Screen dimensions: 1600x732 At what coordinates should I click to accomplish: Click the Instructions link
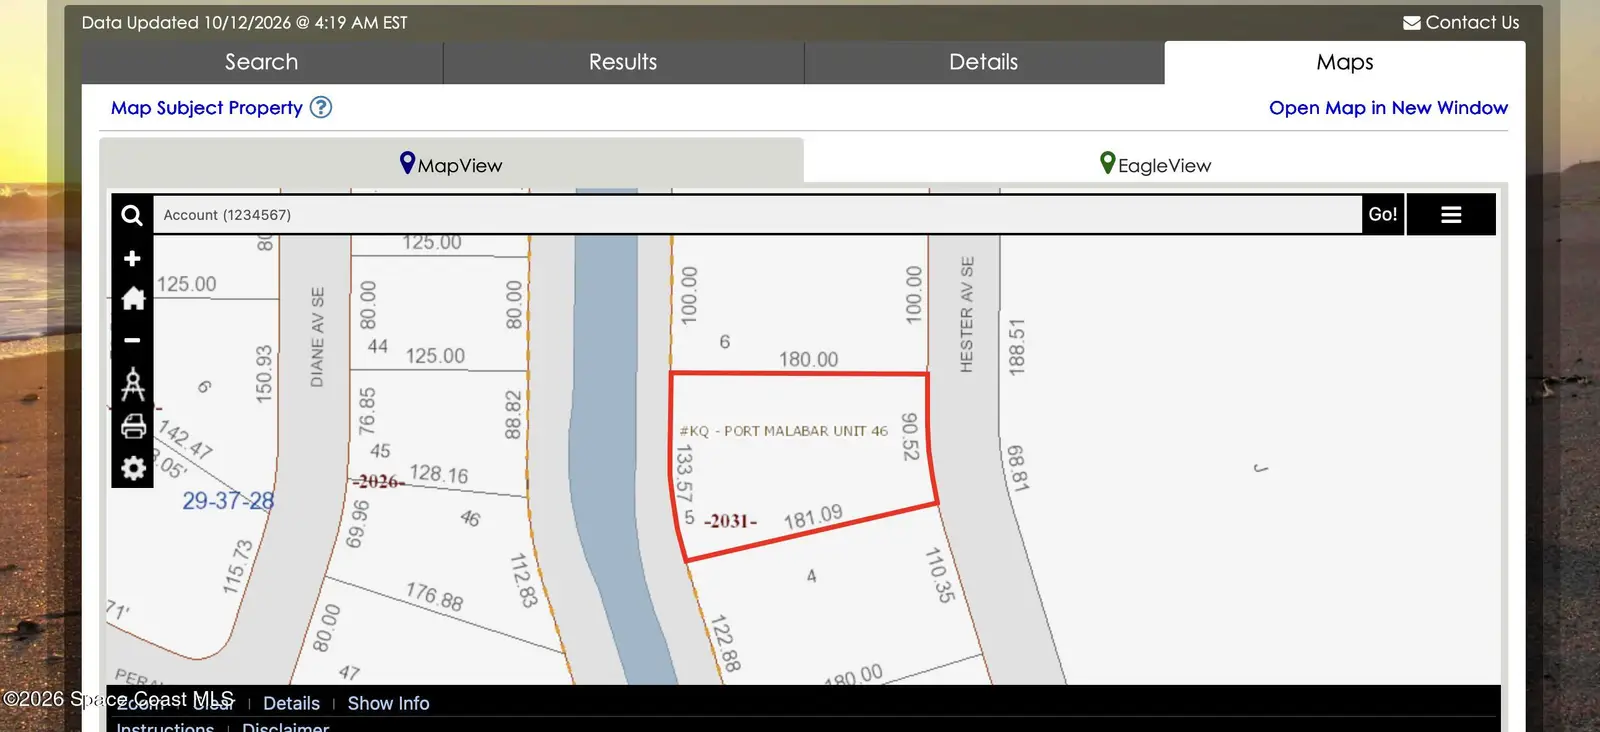(165, 726)
